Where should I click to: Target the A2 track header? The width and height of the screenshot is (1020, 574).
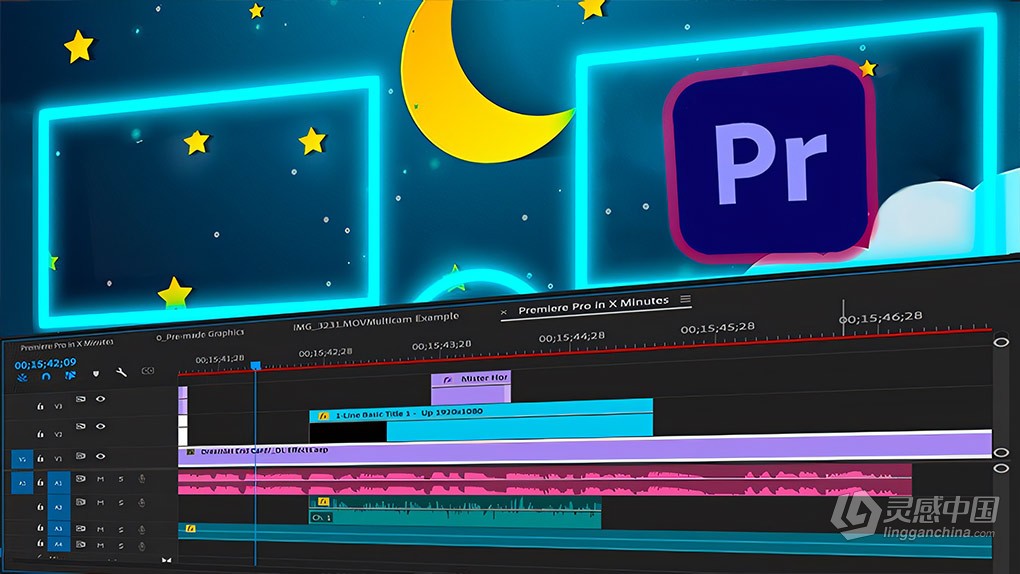59,508
